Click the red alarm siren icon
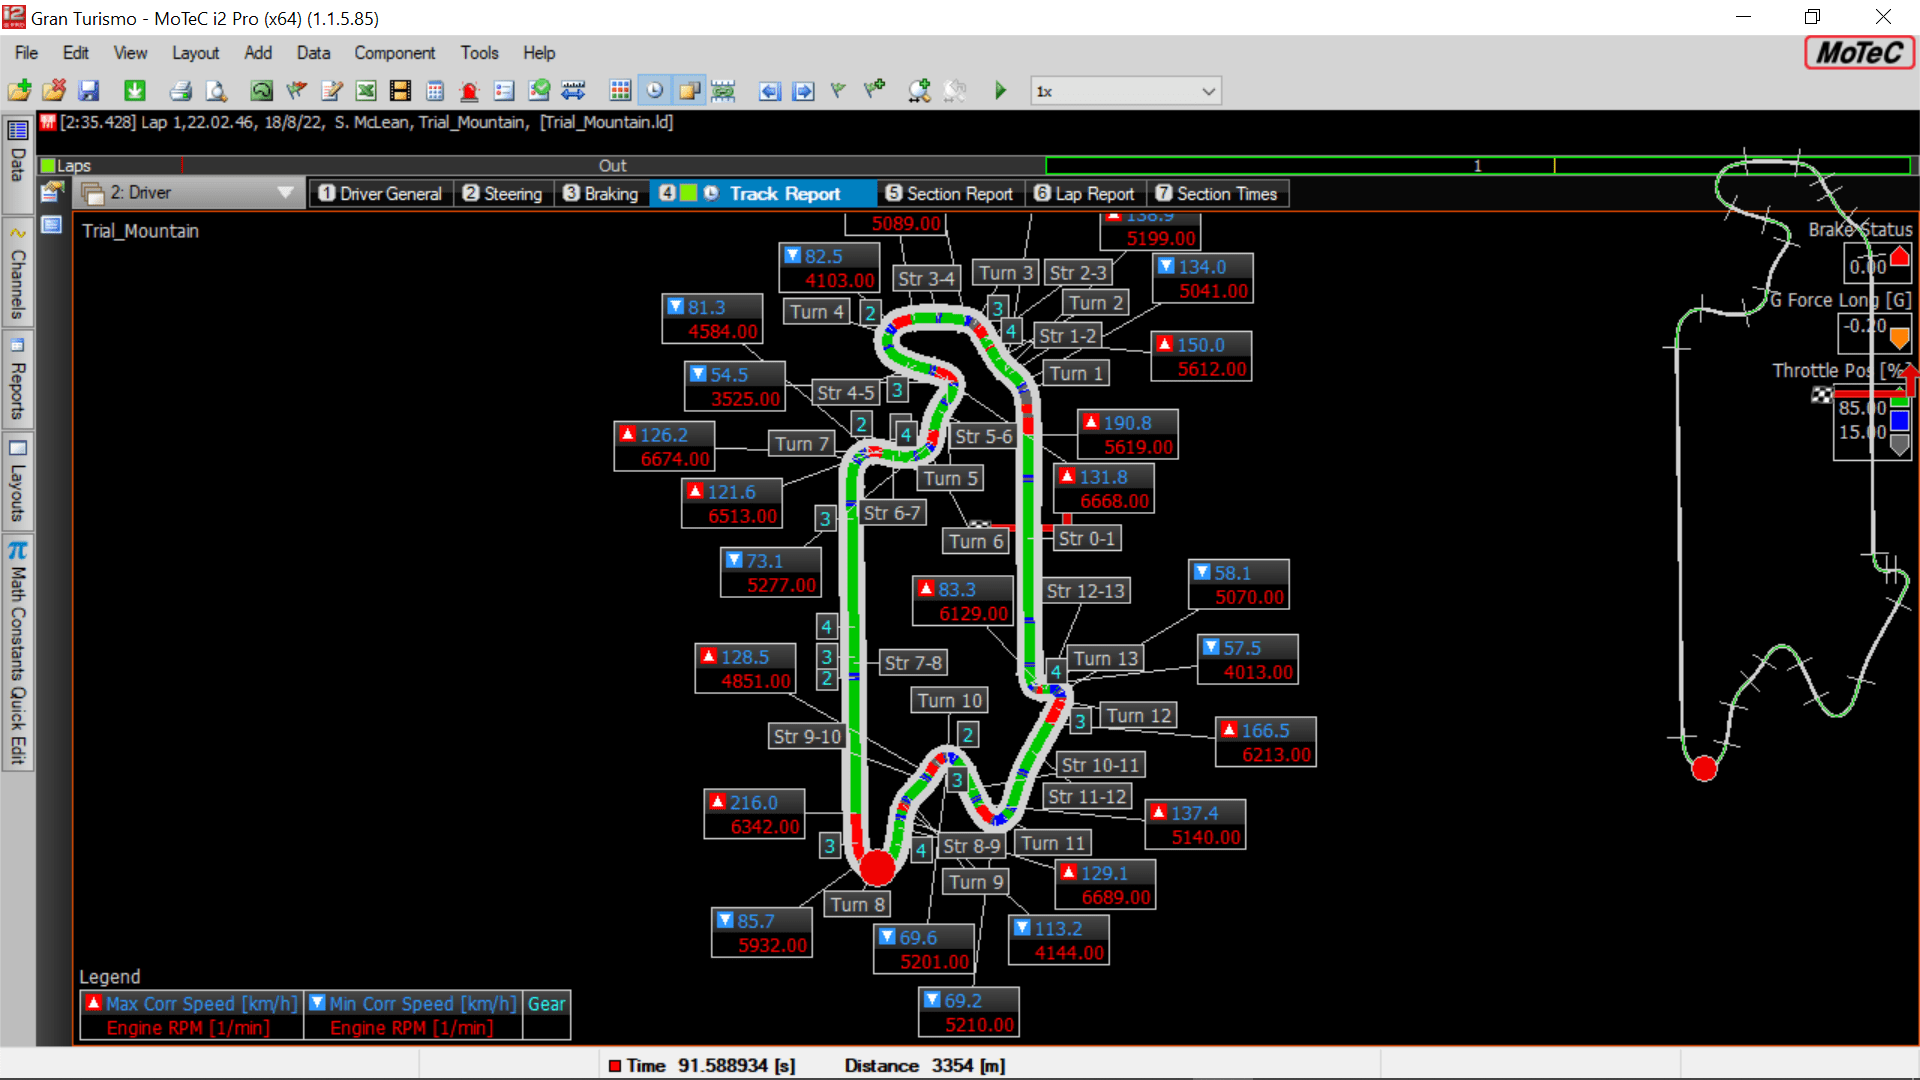 point(469,91)
